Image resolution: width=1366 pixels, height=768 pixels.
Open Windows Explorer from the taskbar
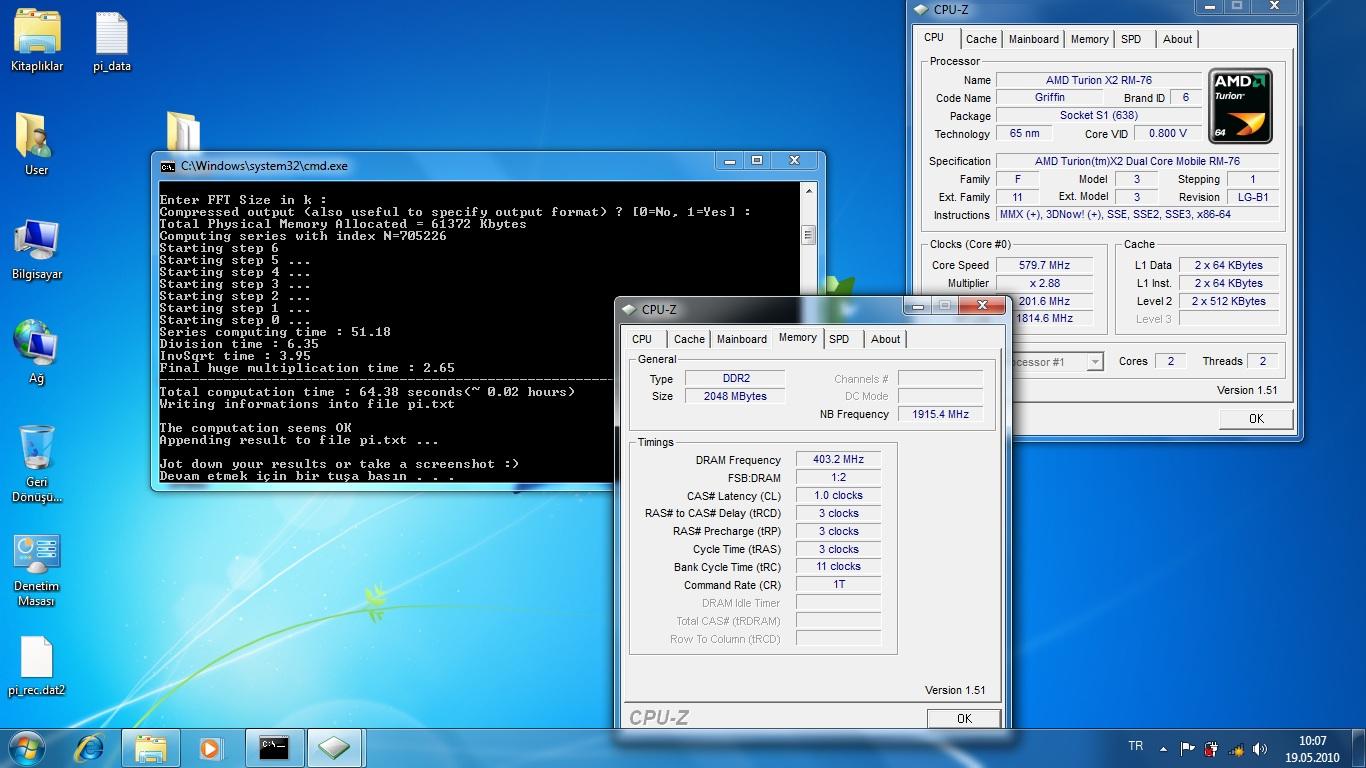(151, 748)
